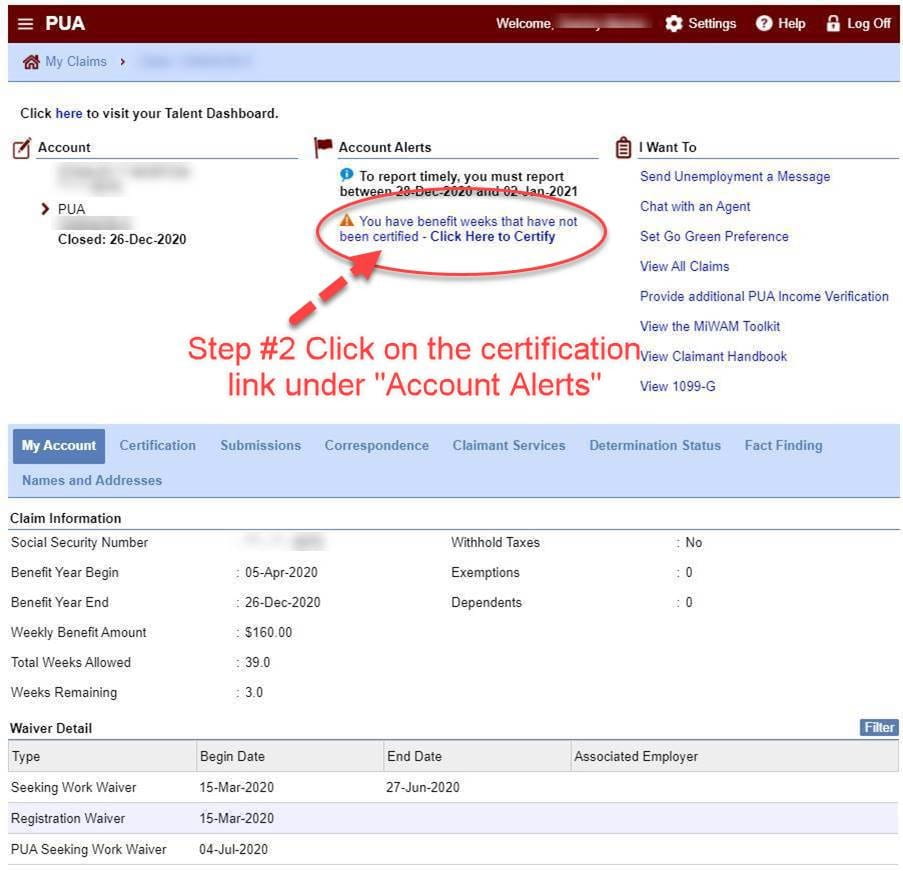Open the Correspondence tab
The height and width of the screenshot is (871, 903).
click(377, 446)
